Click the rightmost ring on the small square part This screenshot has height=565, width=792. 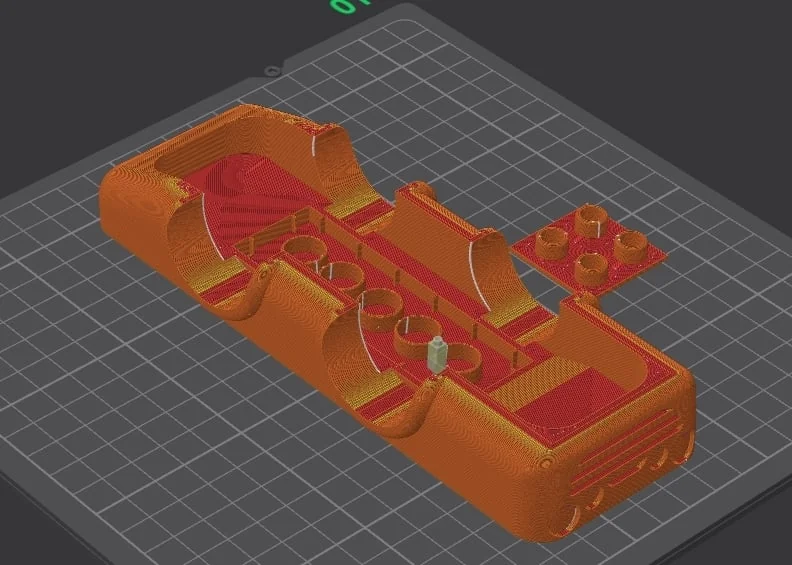(630, 244)
